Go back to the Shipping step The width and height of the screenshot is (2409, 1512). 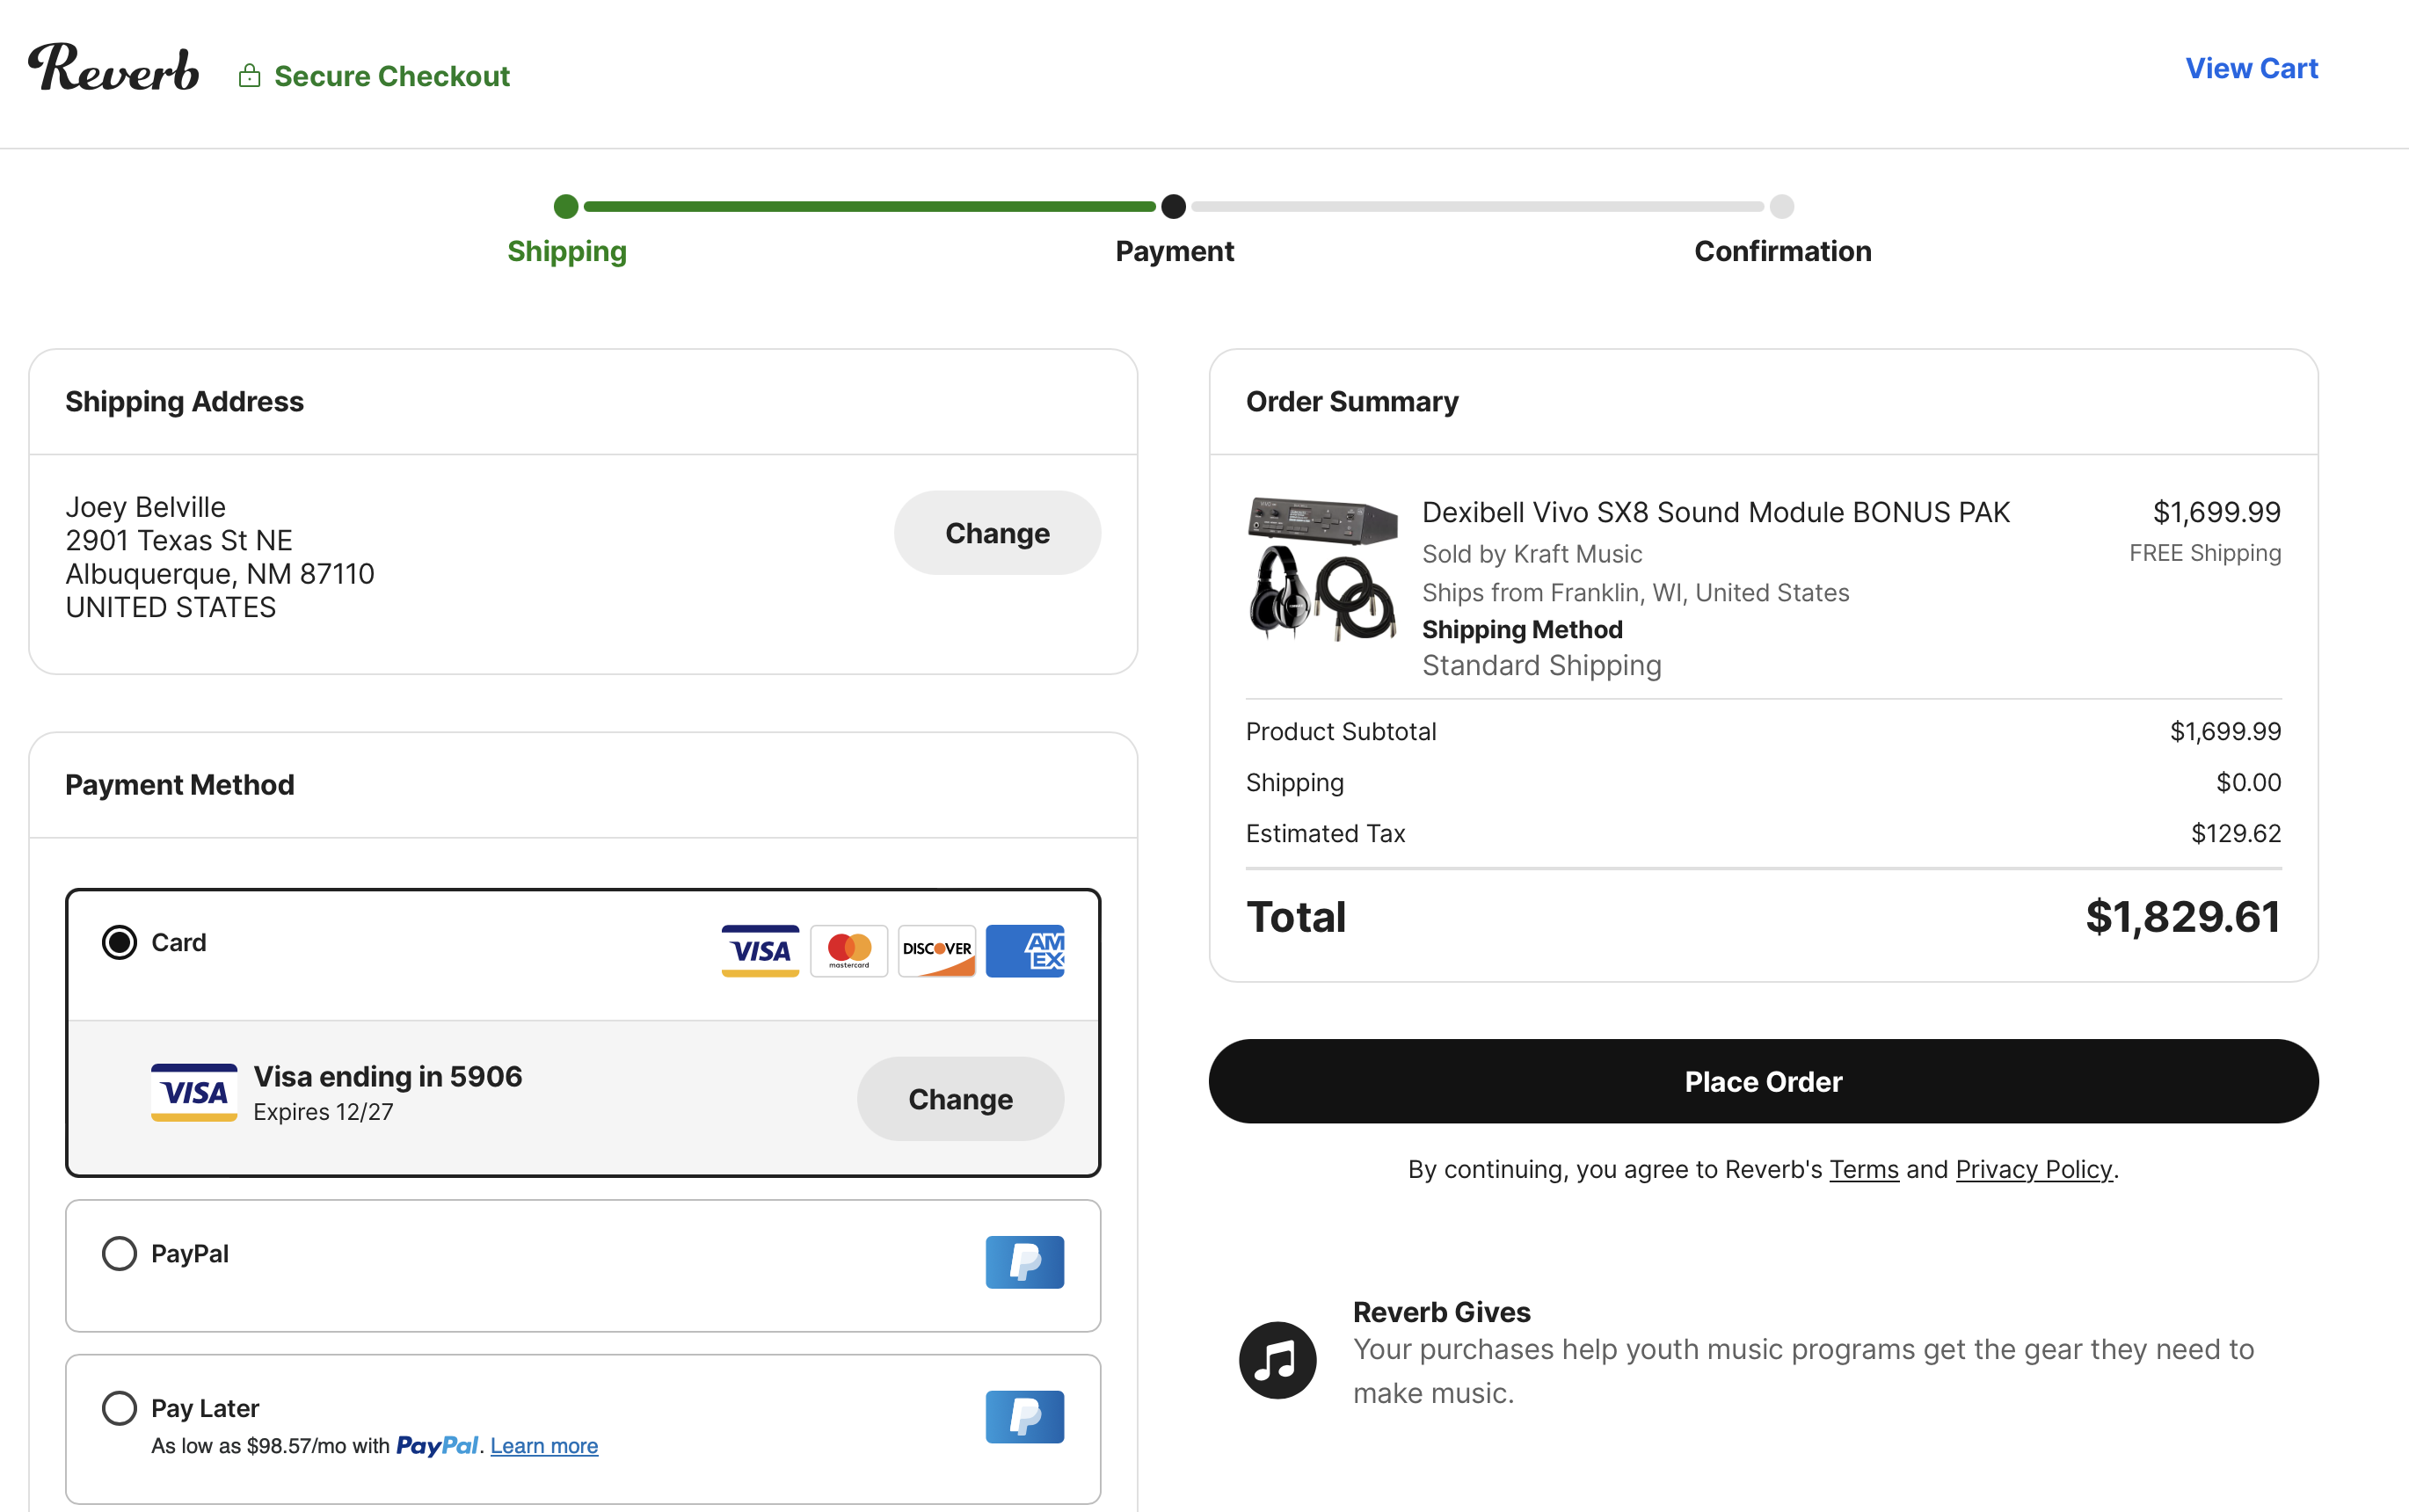coord(566,250)
